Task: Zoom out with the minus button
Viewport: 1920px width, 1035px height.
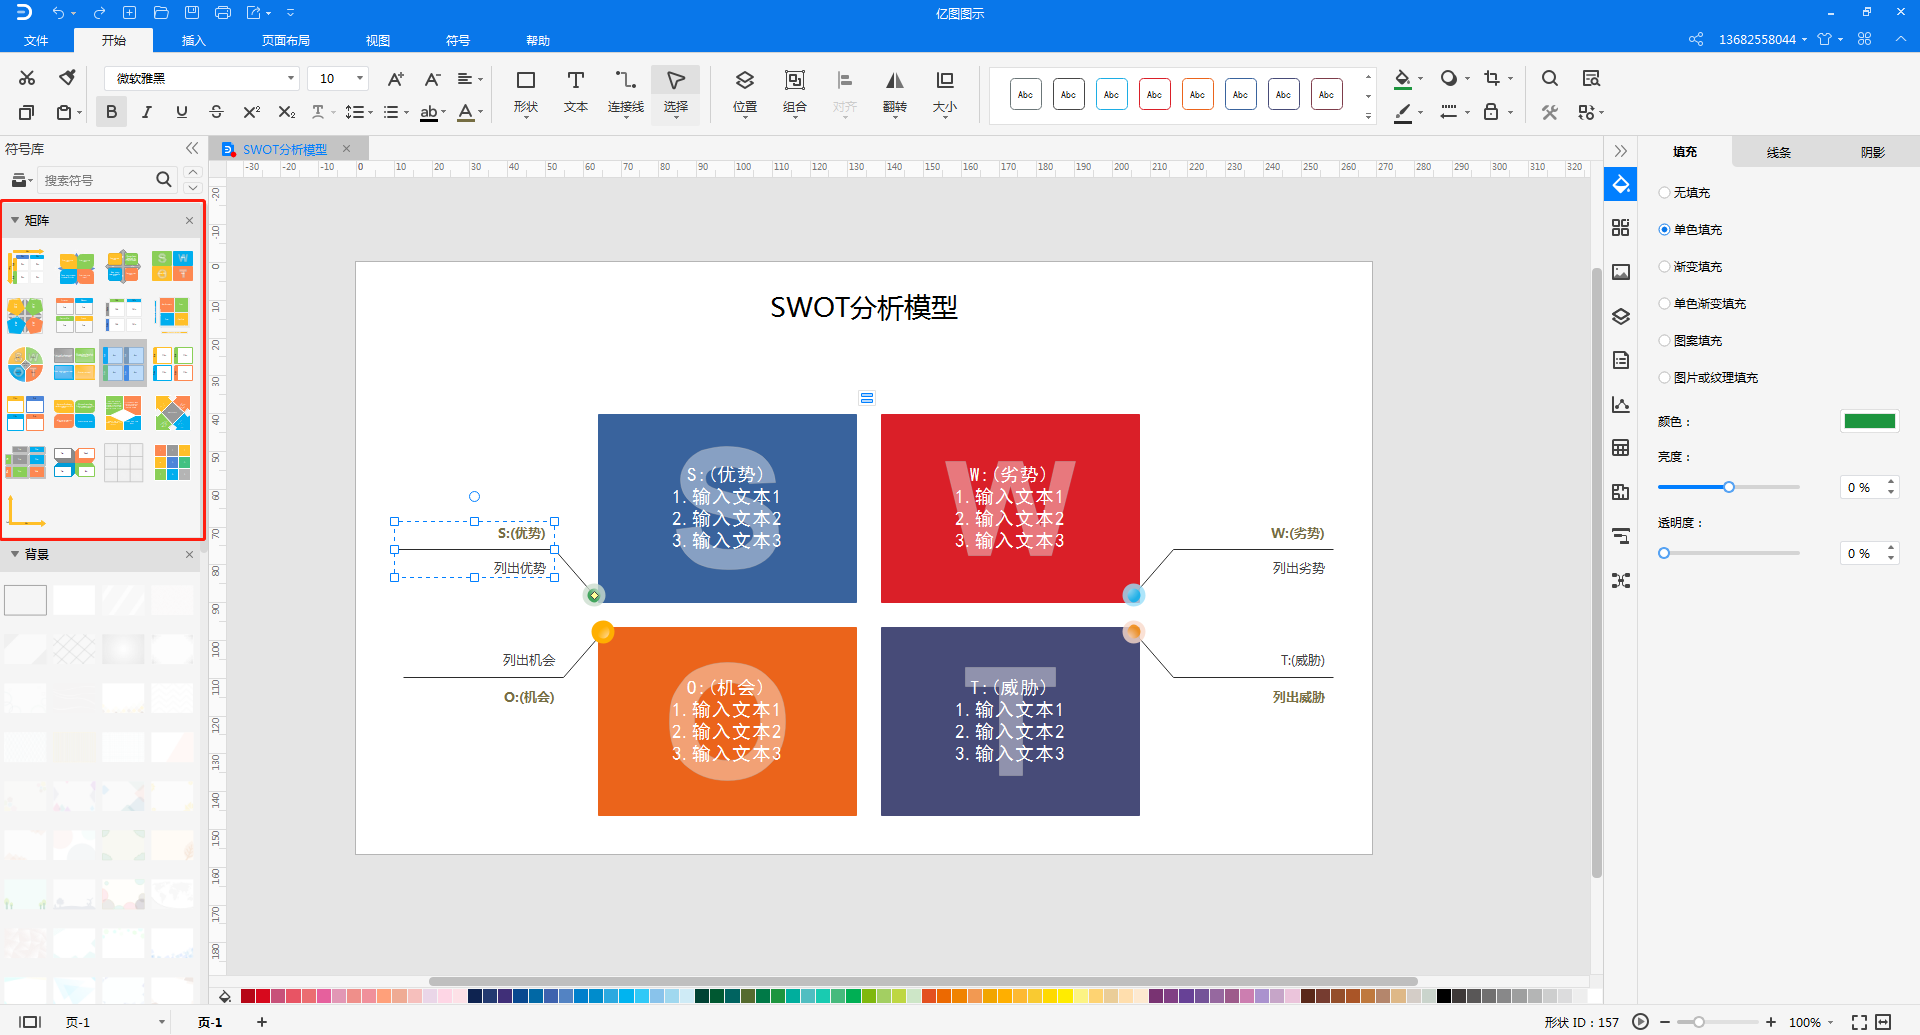Action: coord(1665,1022)
